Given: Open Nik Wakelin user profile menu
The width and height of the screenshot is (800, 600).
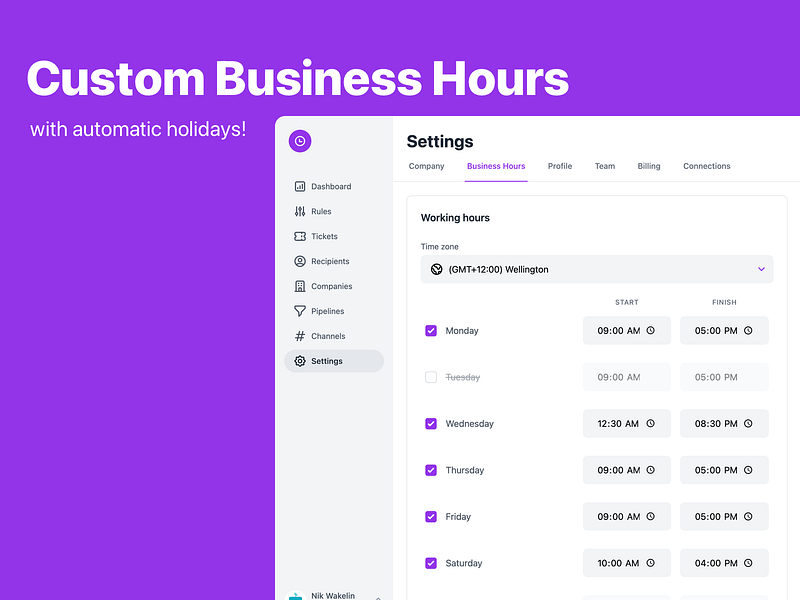Looking at the screenshot, I should coord(334,595).
